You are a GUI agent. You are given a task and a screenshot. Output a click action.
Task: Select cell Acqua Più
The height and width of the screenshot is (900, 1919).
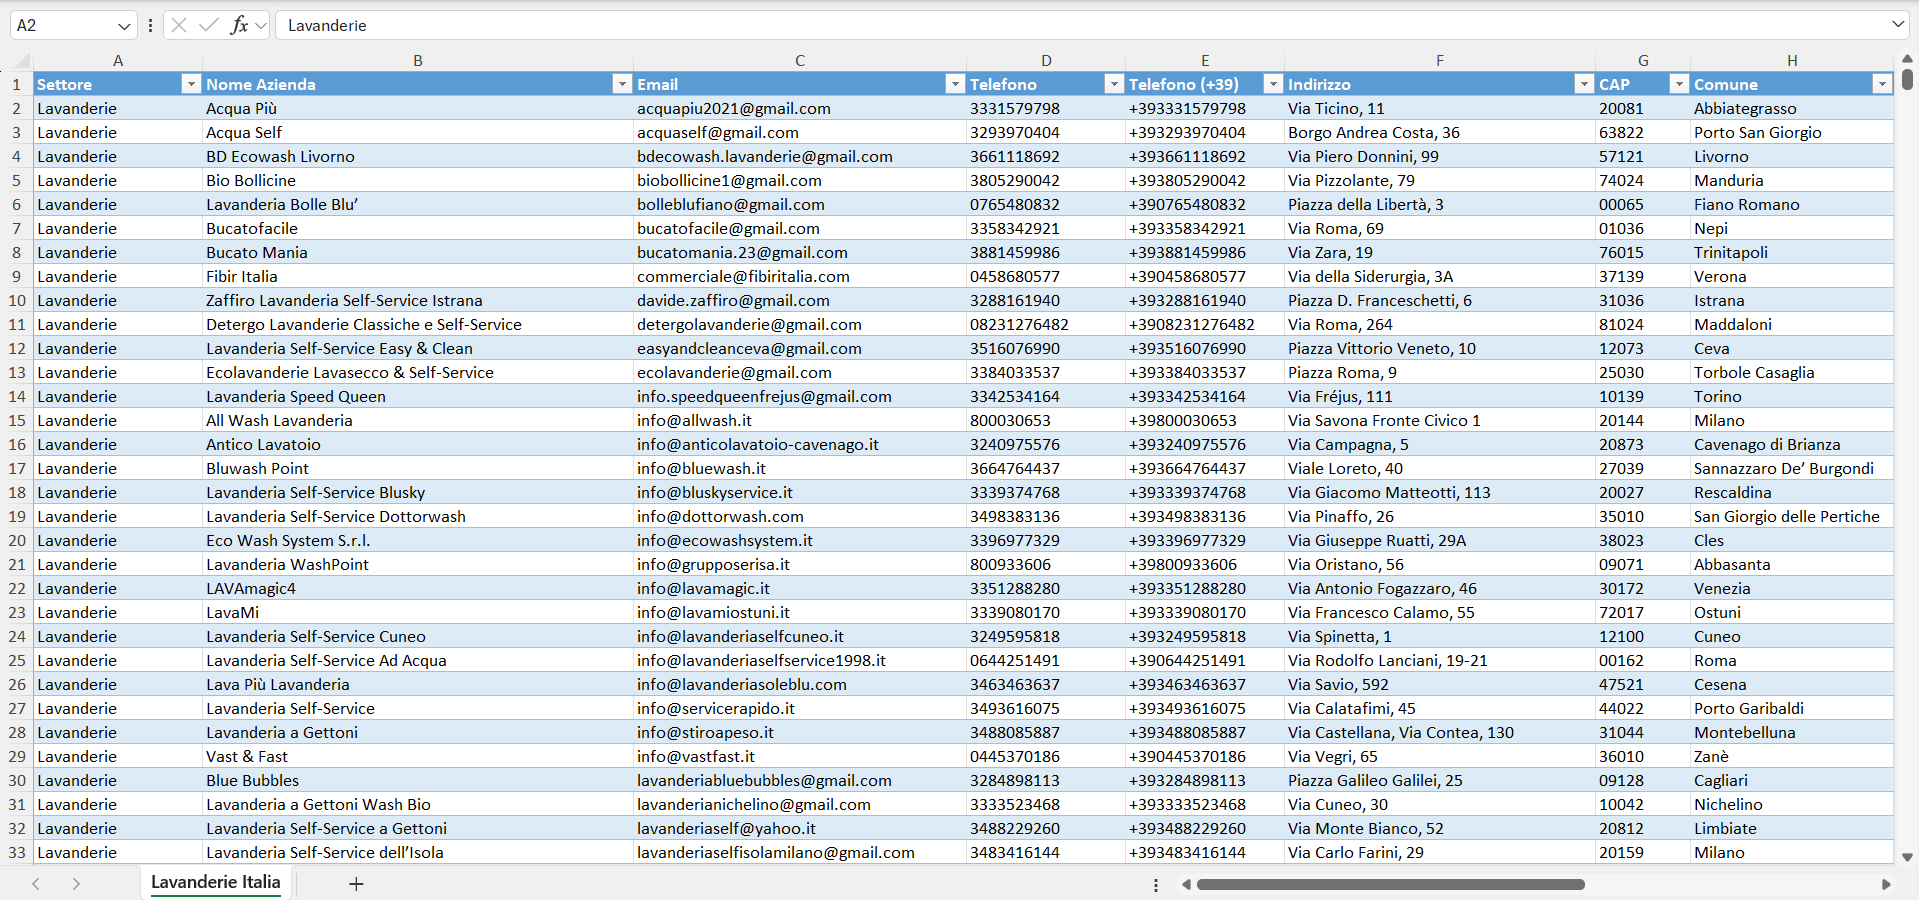(x=418, y=108)
